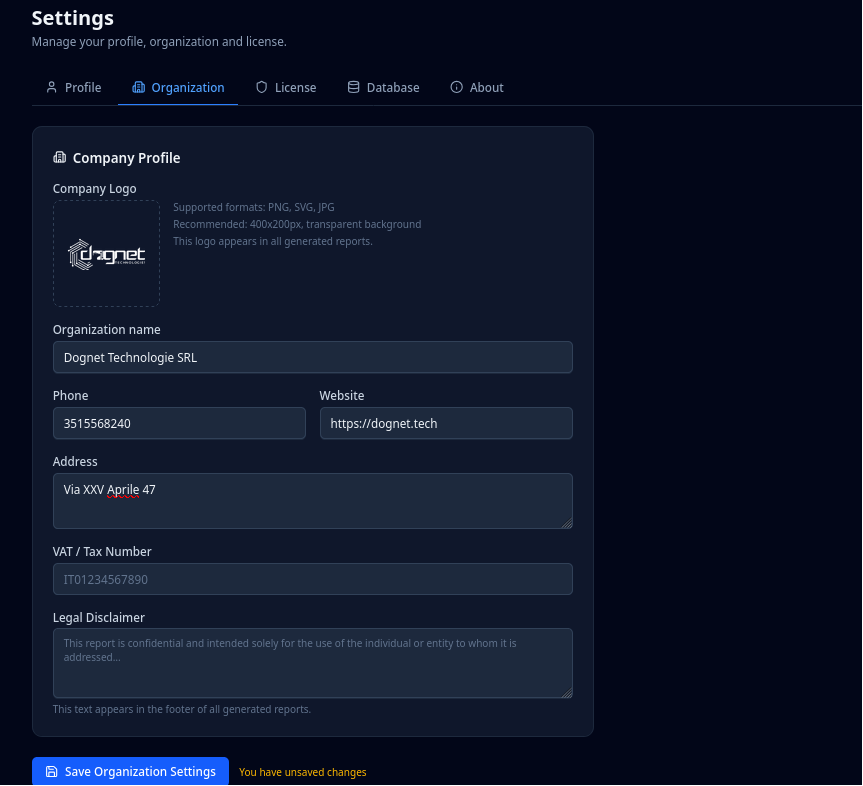Focus the VAT / Tax Number field
The image size is (863, 786).
313,579
